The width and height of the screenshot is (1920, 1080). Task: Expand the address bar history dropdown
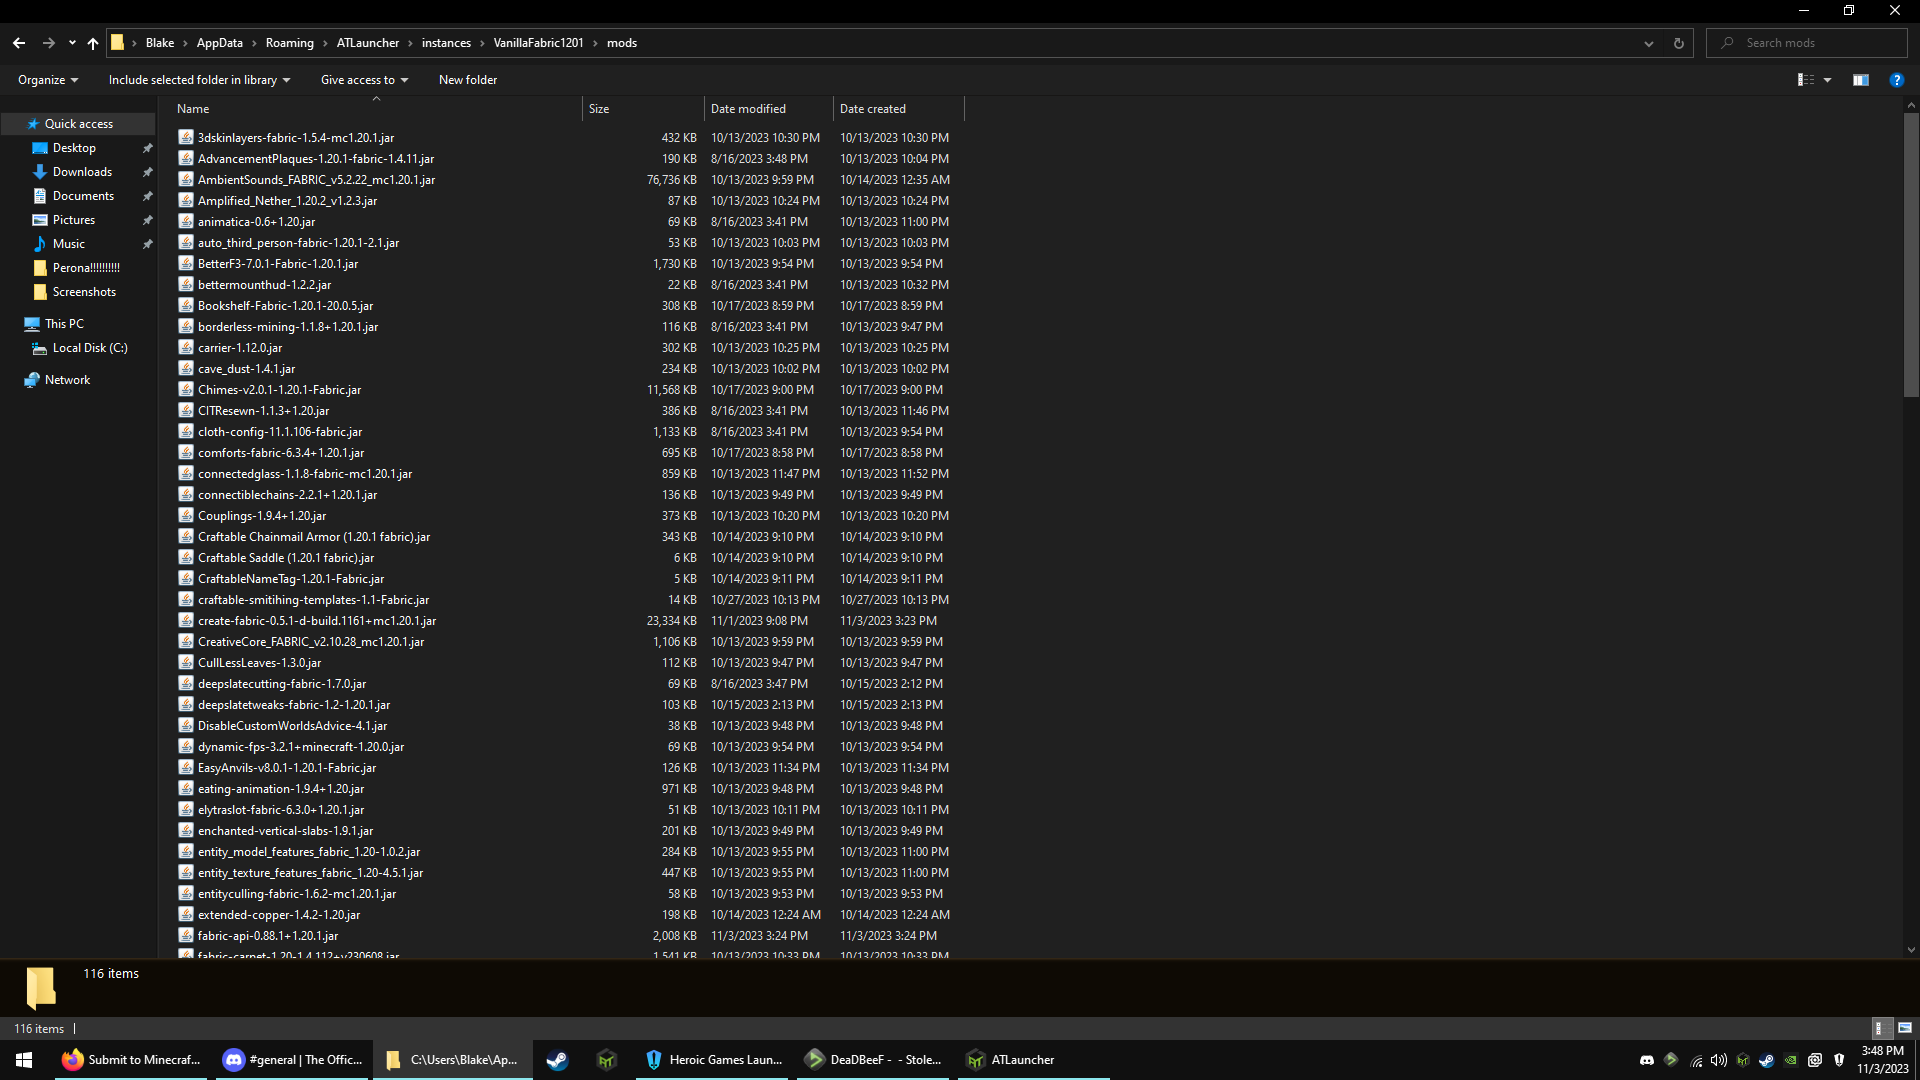click(x=1649, y=43)
